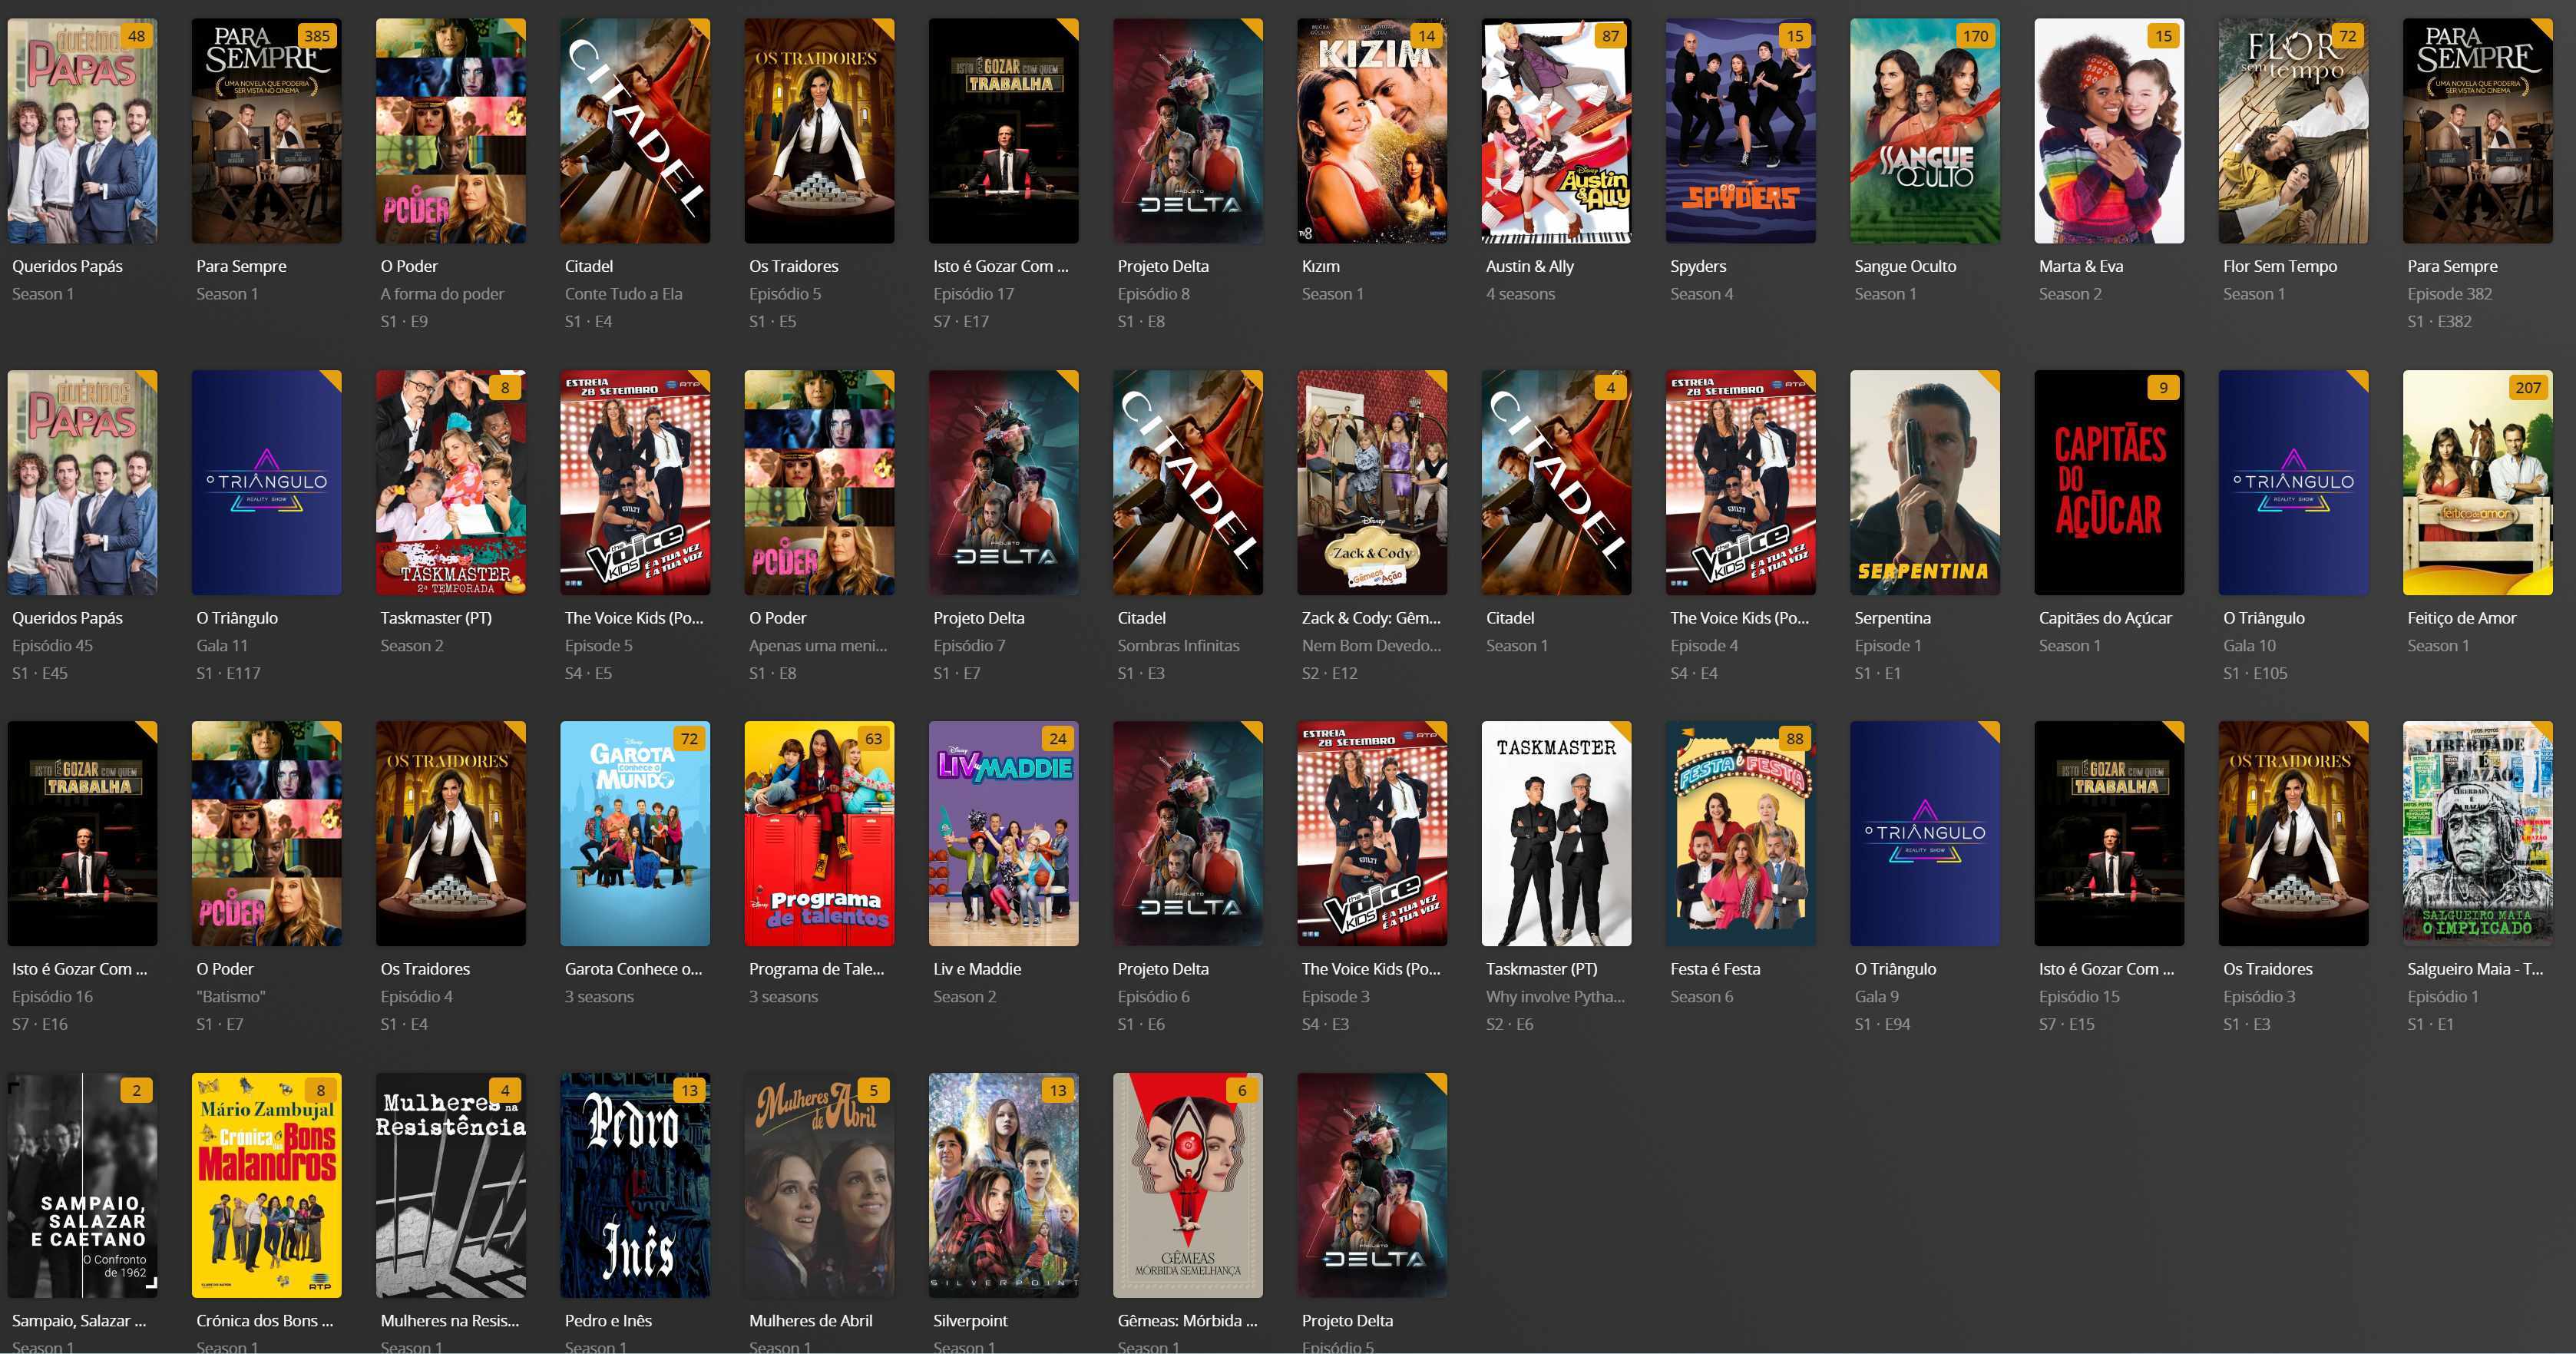Screen dimensions: 2576x1354
Task: Select the Mulheres de Abril poster
Action: (x=819, y=1186)
